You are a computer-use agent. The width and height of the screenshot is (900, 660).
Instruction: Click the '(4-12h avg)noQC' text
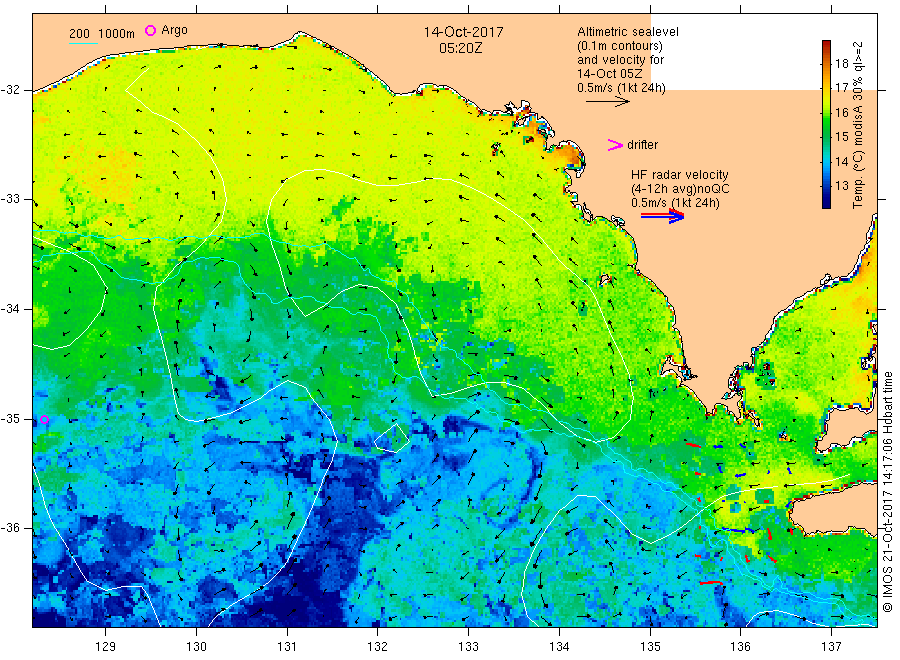tap(680, 189)
